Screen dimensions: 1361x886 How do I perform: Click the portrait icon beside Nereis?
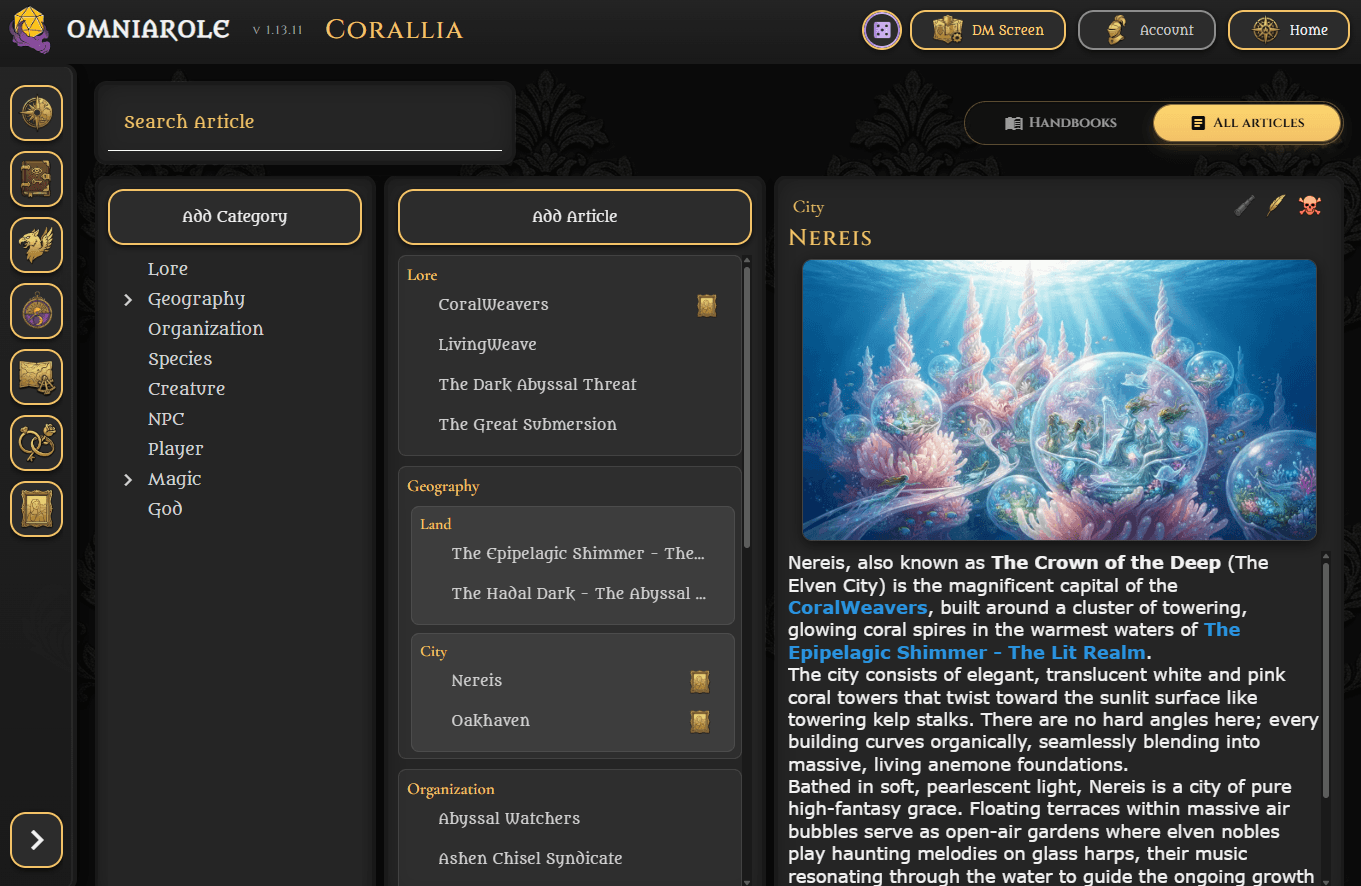(700, 682)
